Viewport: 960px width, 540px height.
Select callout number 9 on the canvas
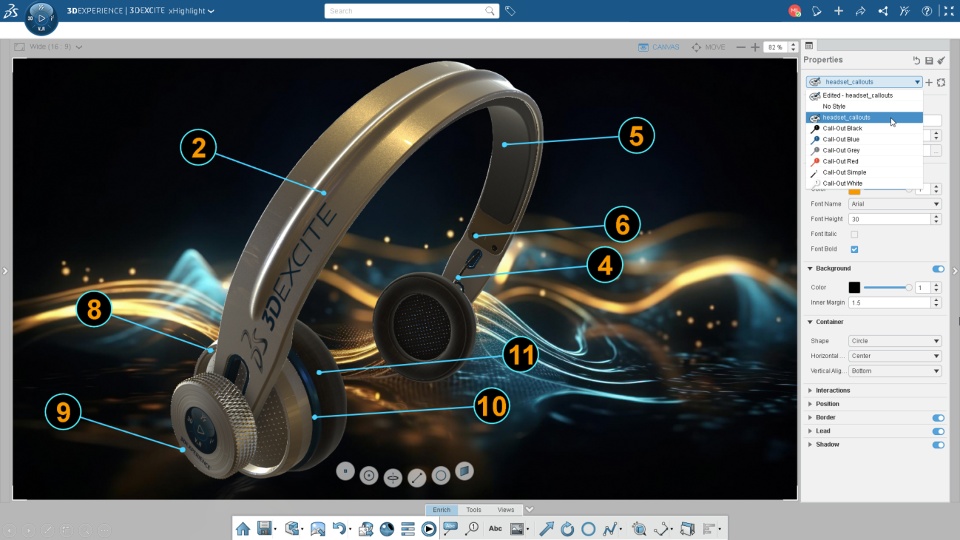click(63, 411)
